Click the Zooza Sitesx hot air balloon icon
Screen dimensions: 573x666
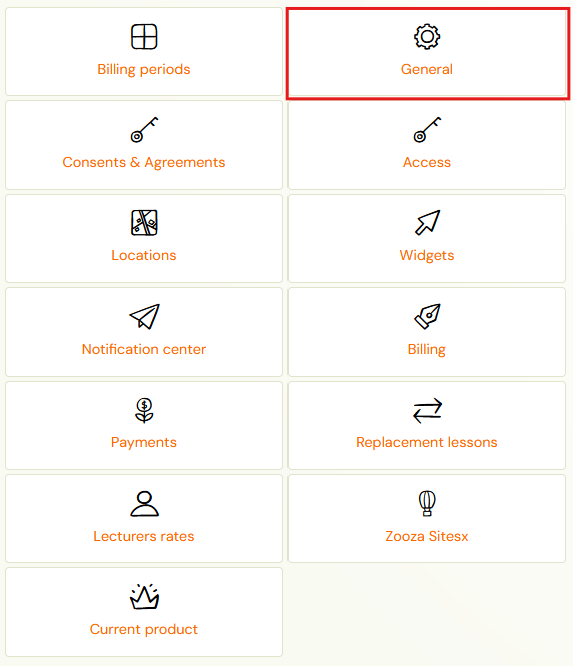pyautogui.click(x=427, y=503)
